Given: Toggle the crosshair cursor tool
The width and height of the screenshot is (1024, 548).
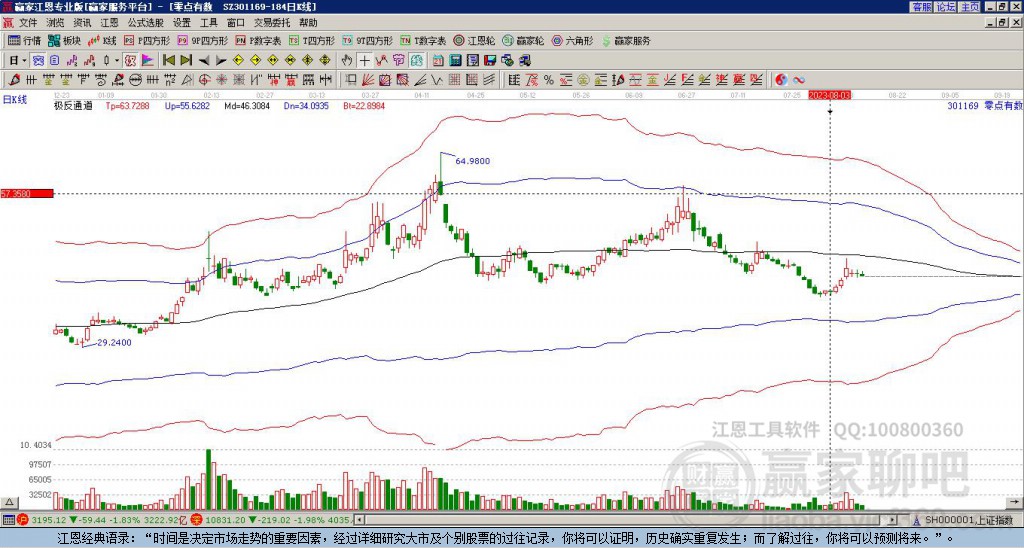Looking at the screenshot, I should 364,61.
